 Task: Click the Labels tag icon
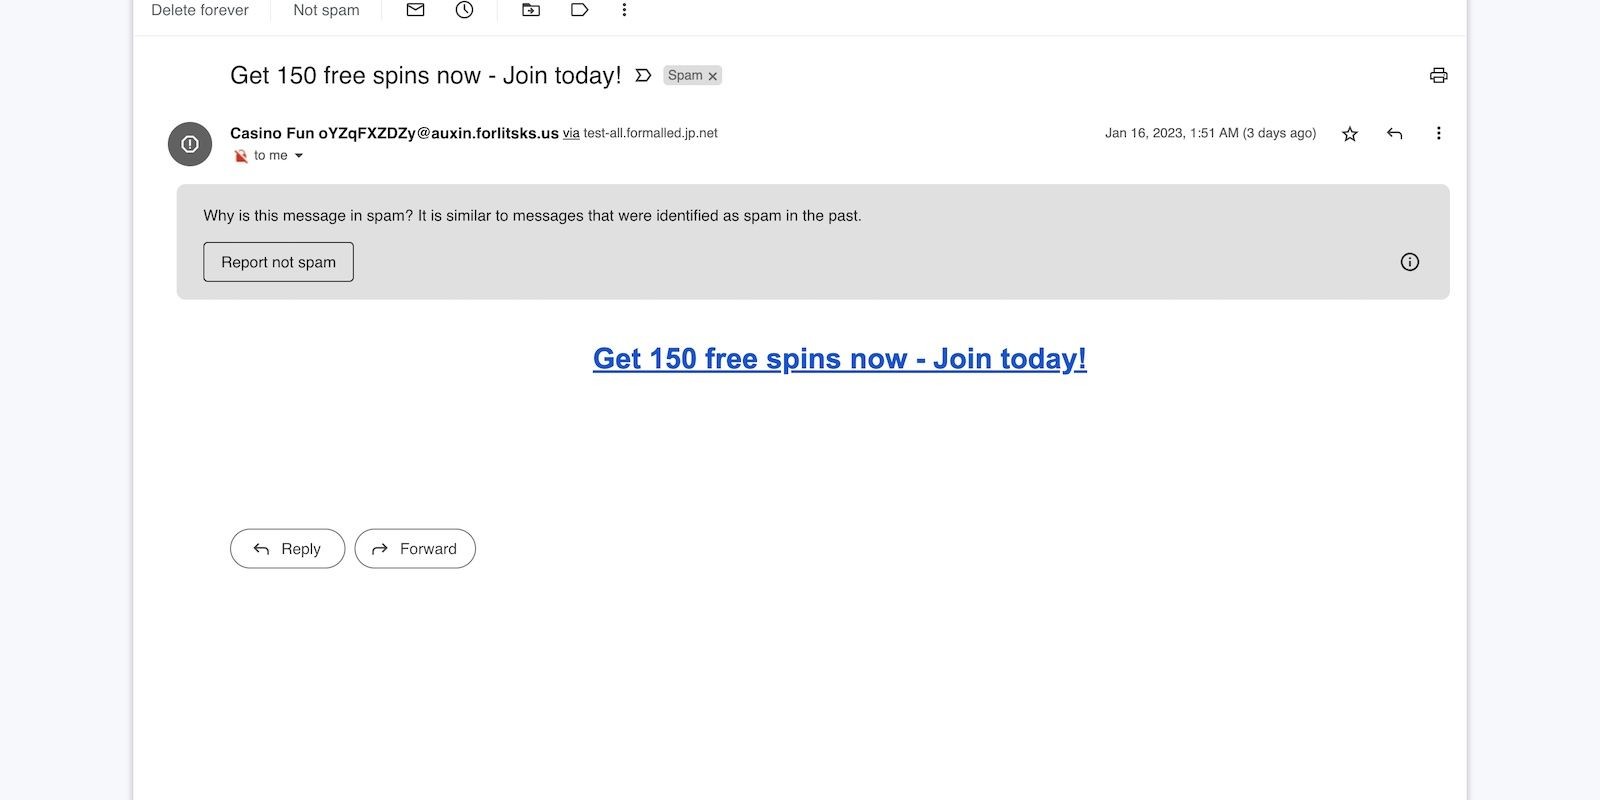click(x=579, y=10)
